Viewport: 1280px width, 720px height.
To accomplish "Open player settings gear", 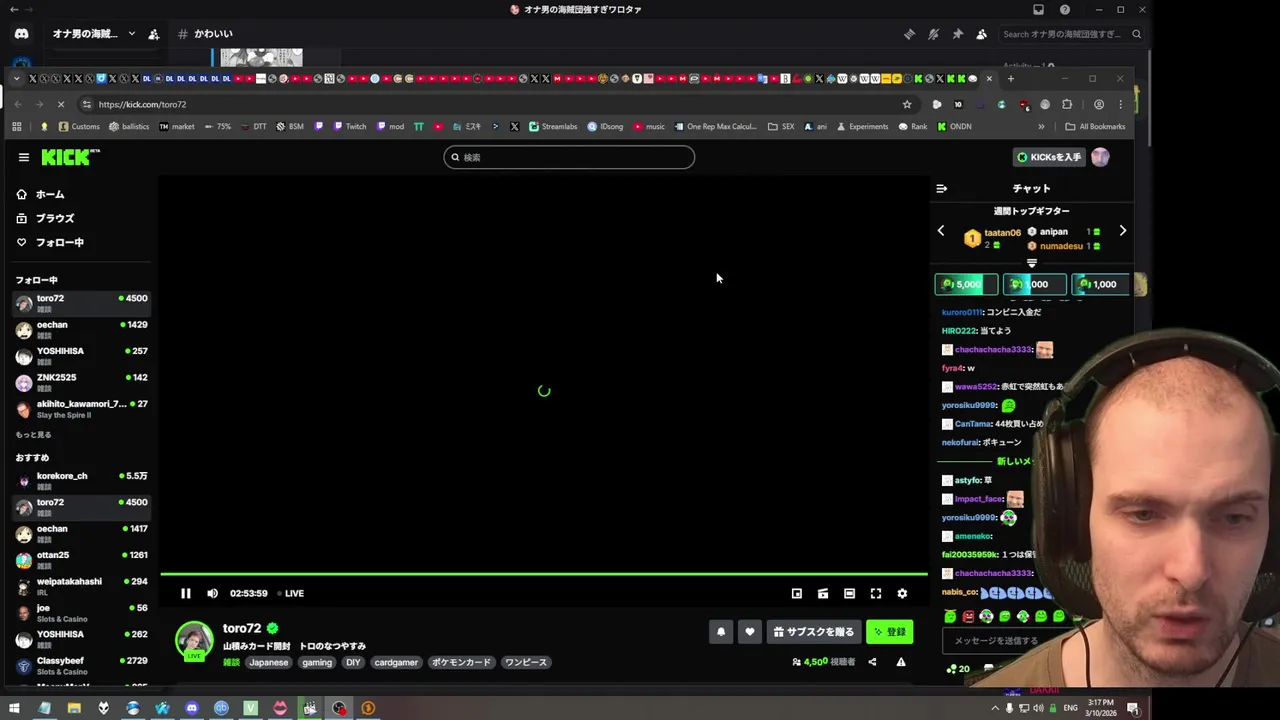I will 902,593.
